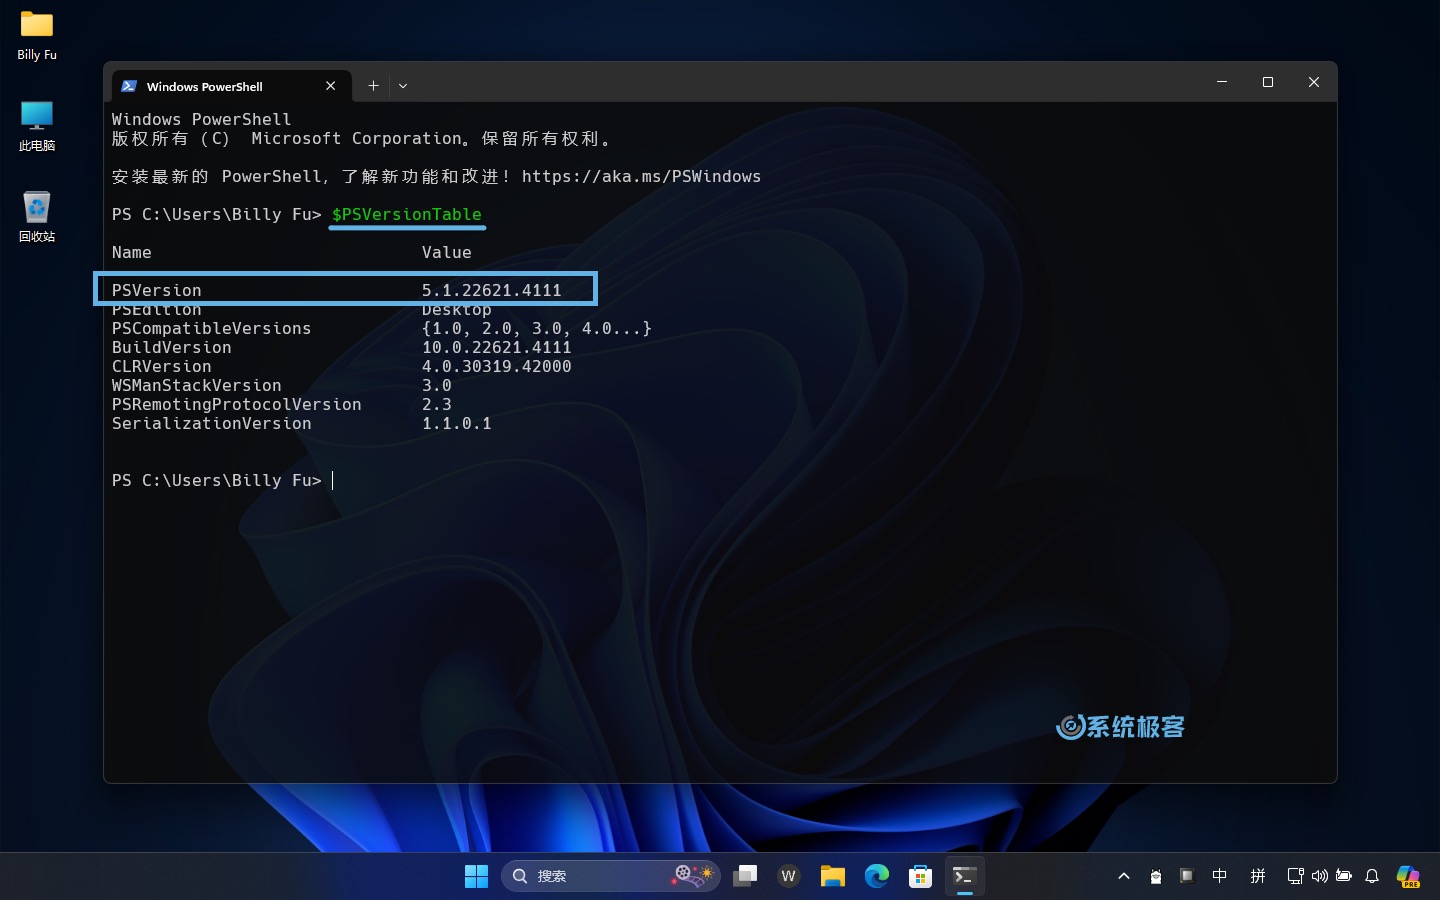Click the Value column header
The height and width of the screenshot is (900, 1440).
(x=446, y=253)
